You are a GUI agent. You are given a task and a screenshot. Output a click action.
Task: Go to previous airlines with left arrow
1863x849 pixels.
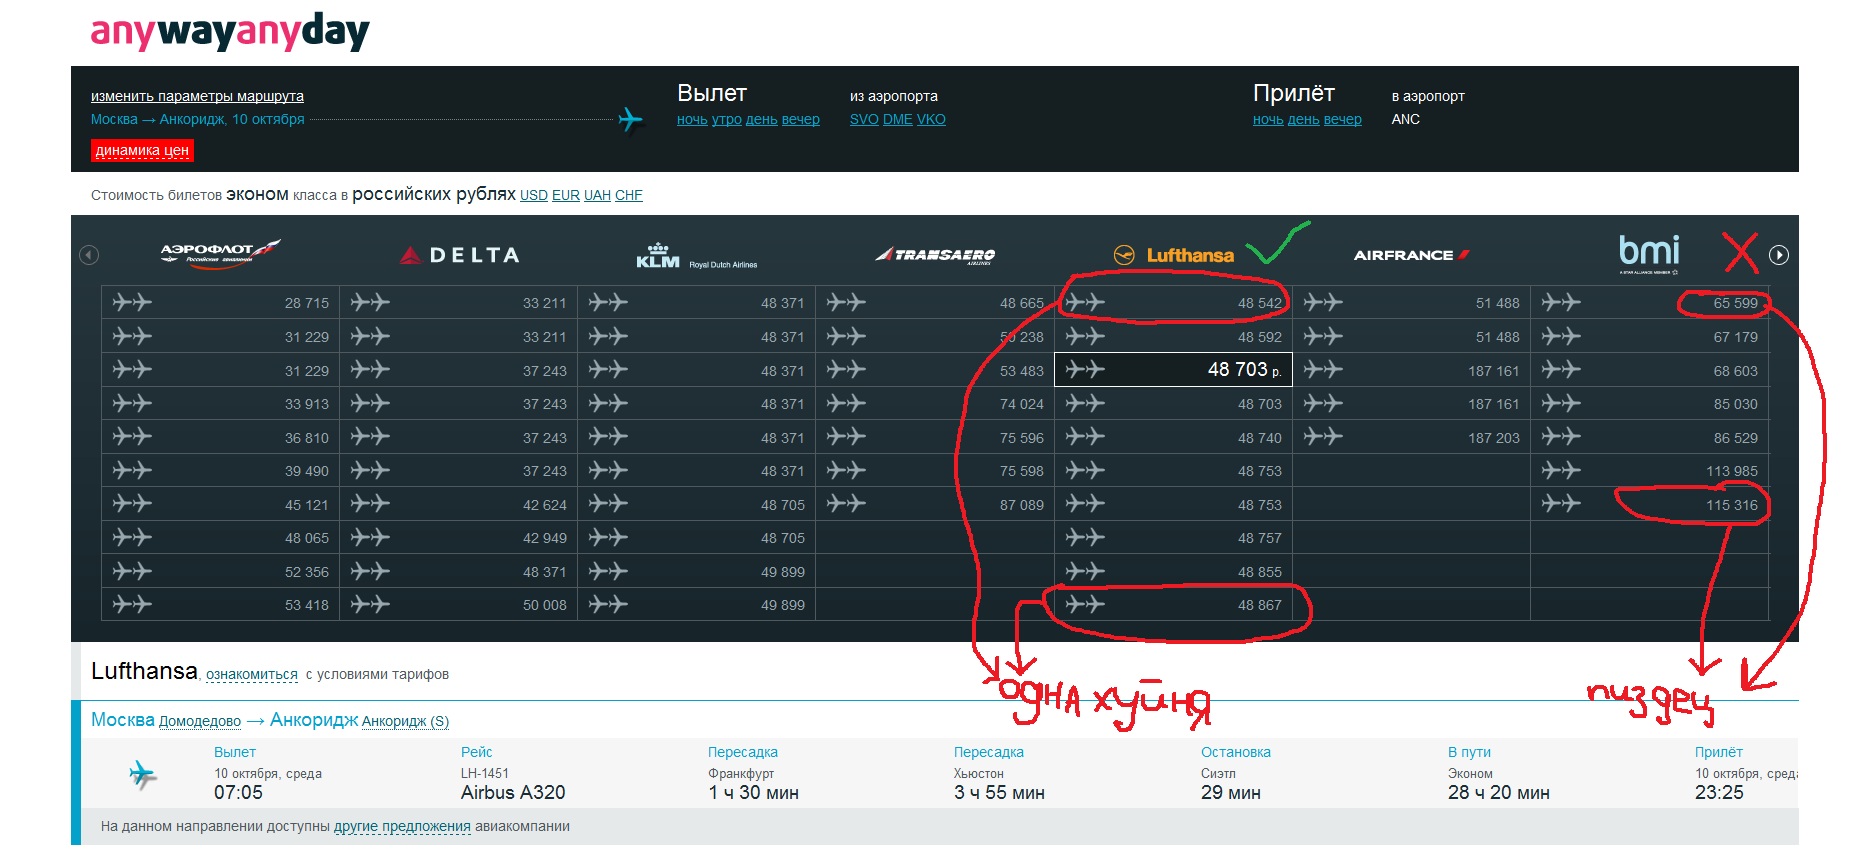coord(89,255)
